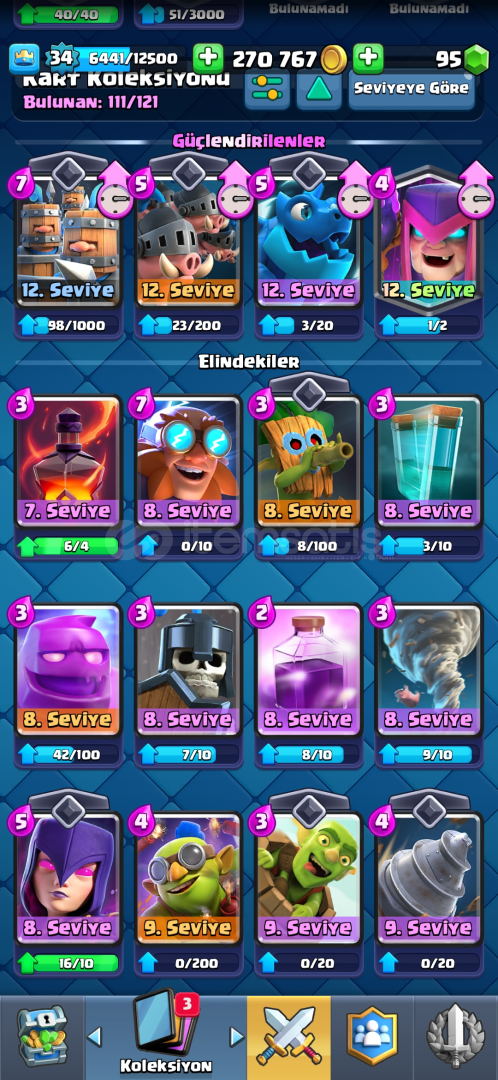This screenshot has width=498, height=1080.
Task: Tap the 6/4 upgrade bar under Seviye 7 spell
Action: pos(68,546)
